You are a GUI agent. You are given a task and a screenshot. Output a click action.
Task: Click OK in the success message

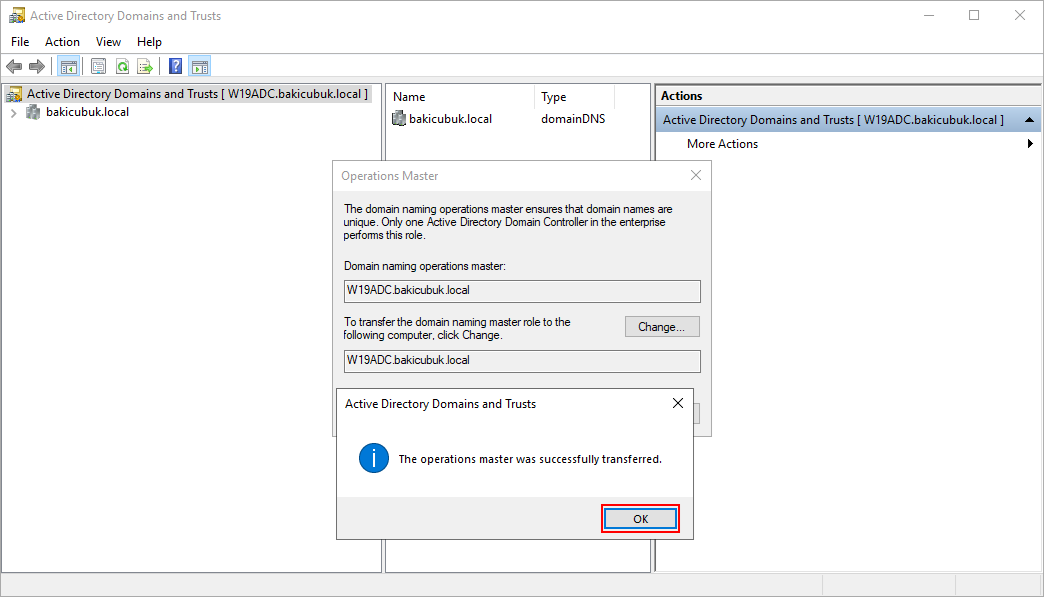tap(641, 518)
